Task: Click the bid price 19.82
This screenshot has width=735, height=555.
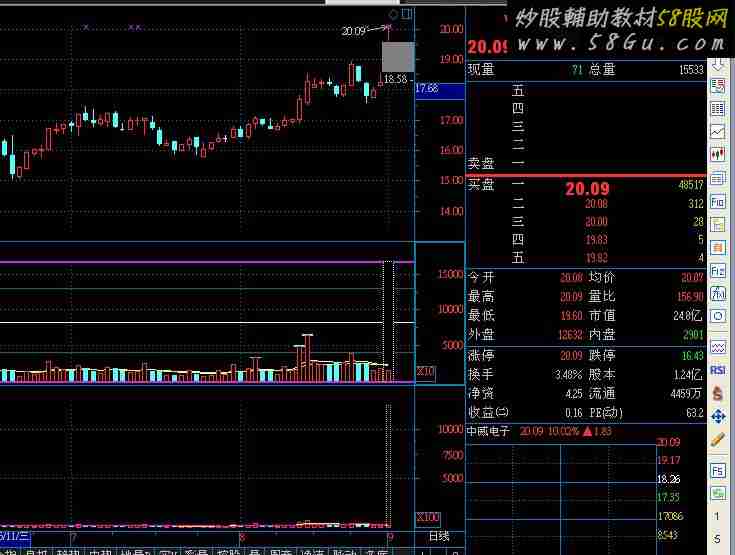Action: pos(596,258)
